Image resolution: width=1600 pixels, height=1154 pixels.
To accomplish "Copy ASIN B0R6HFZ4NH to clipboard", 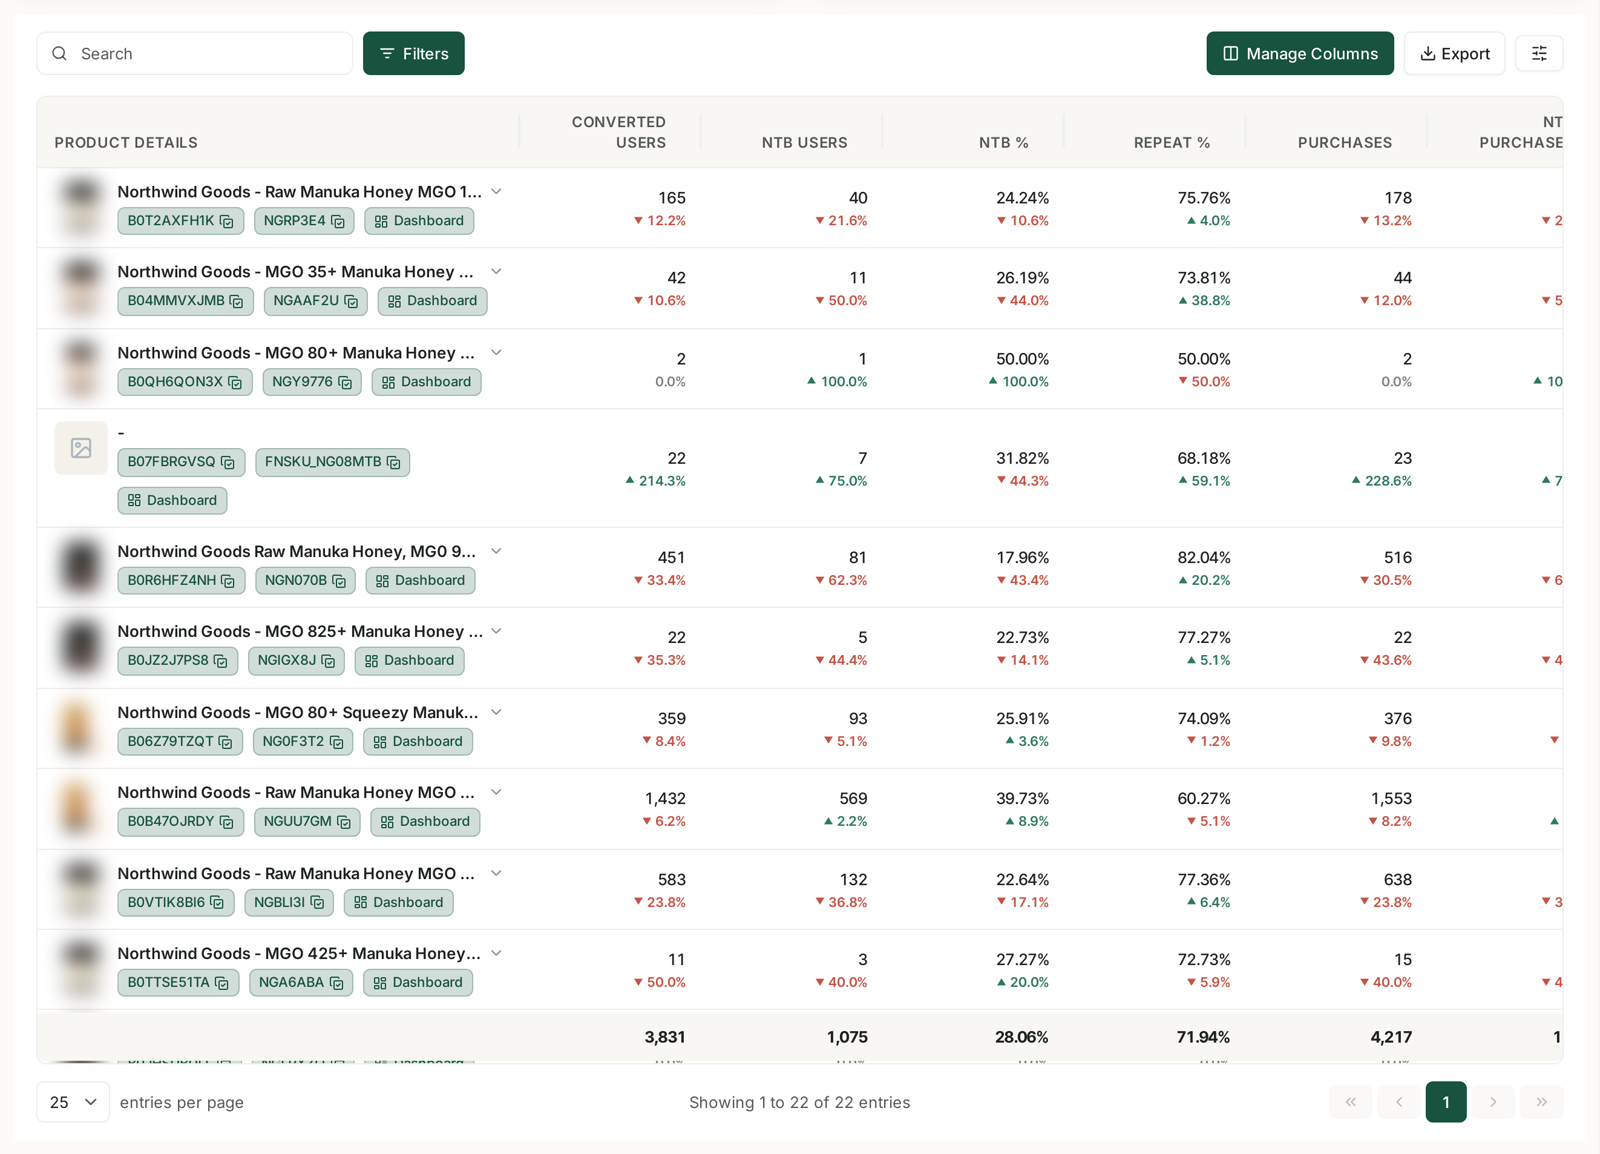I will click(x=228, y=581).
